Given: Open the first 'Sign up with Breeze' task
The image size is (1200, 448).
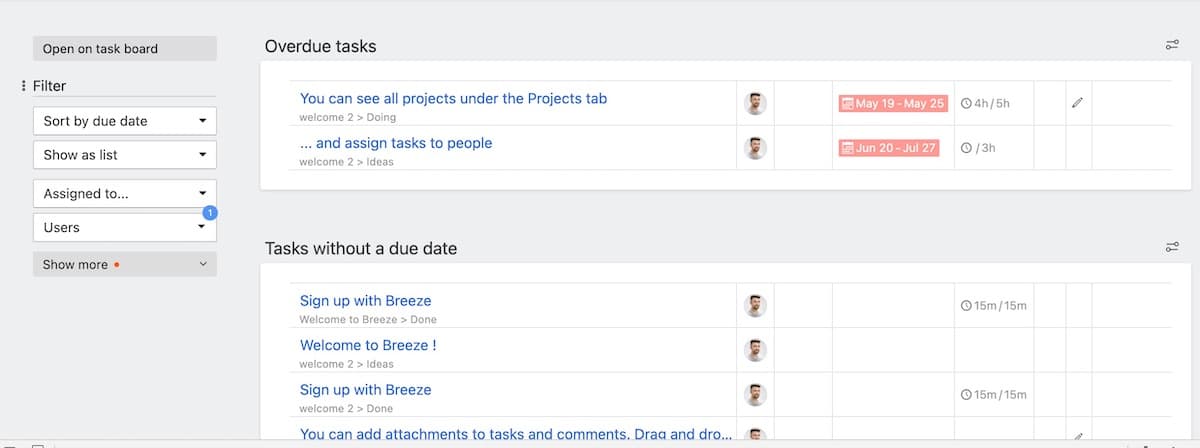Looking at the screenshot, I should pyautogui.click(x=366, y=300).
